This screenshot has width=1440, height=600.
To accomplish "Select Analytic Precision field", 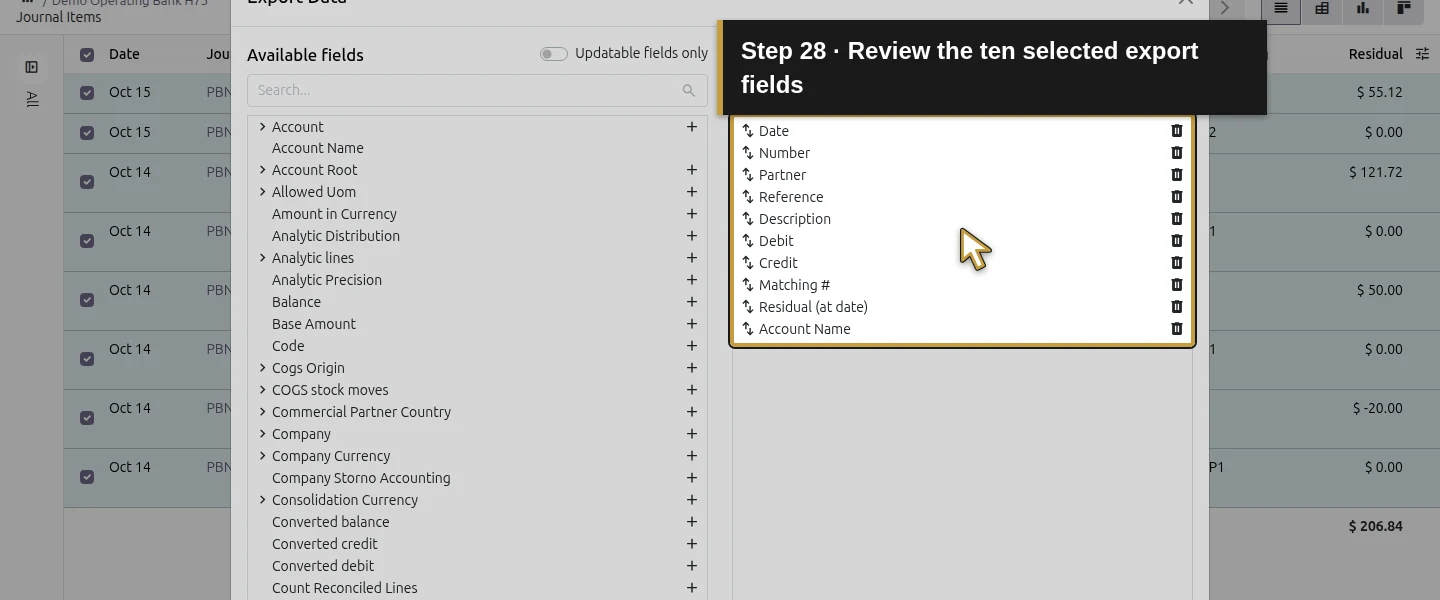I will click(327, 280).
